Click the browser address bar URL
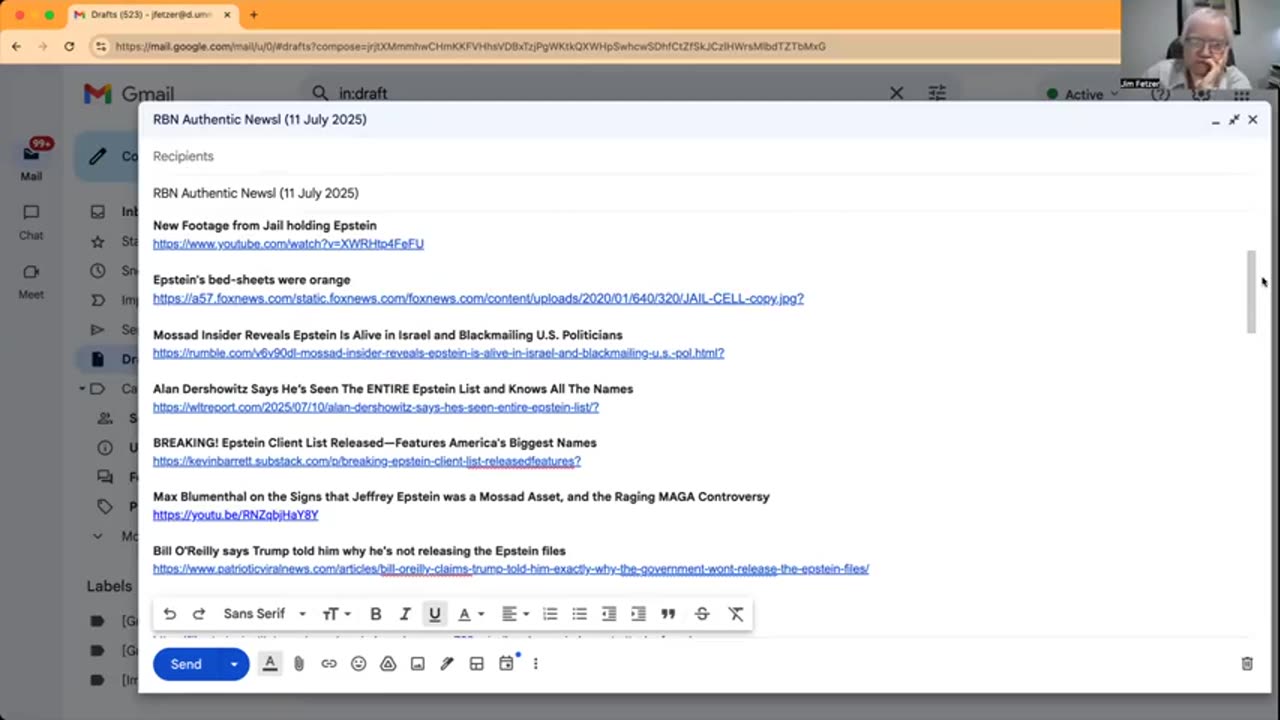This screenshot has width=1280, height=720. point(470,46)
